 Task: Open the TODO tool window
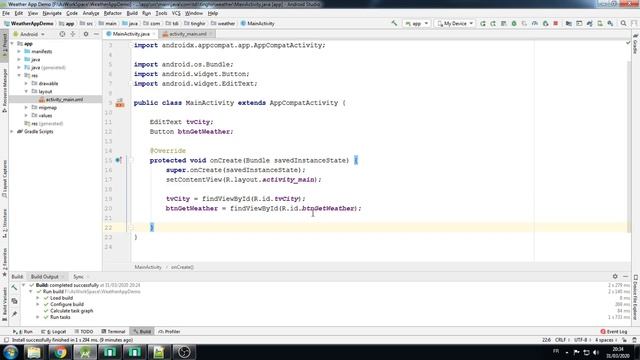(84, 331)
